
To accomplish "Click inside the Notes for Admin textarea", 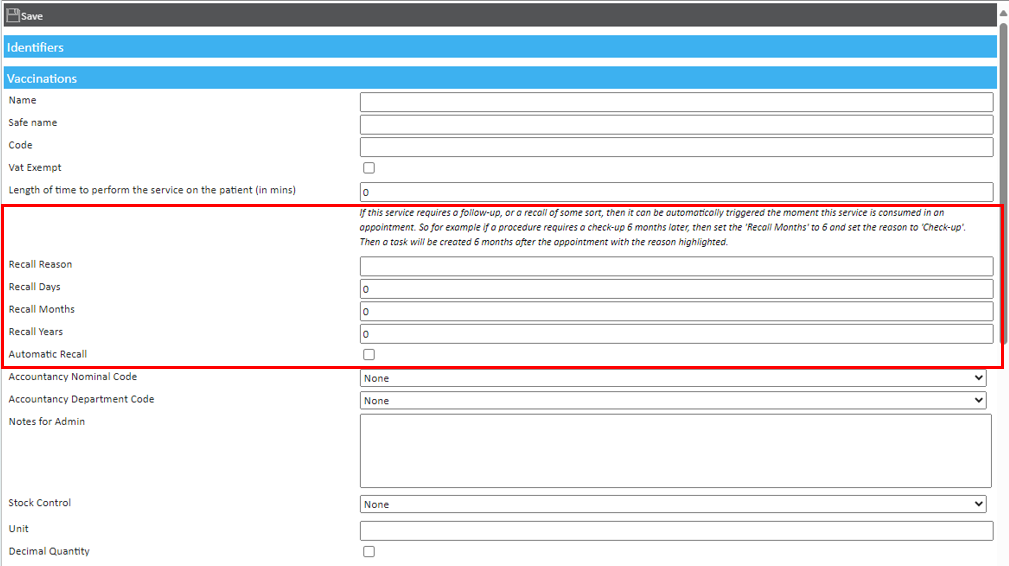I will [x=675, y=450].
